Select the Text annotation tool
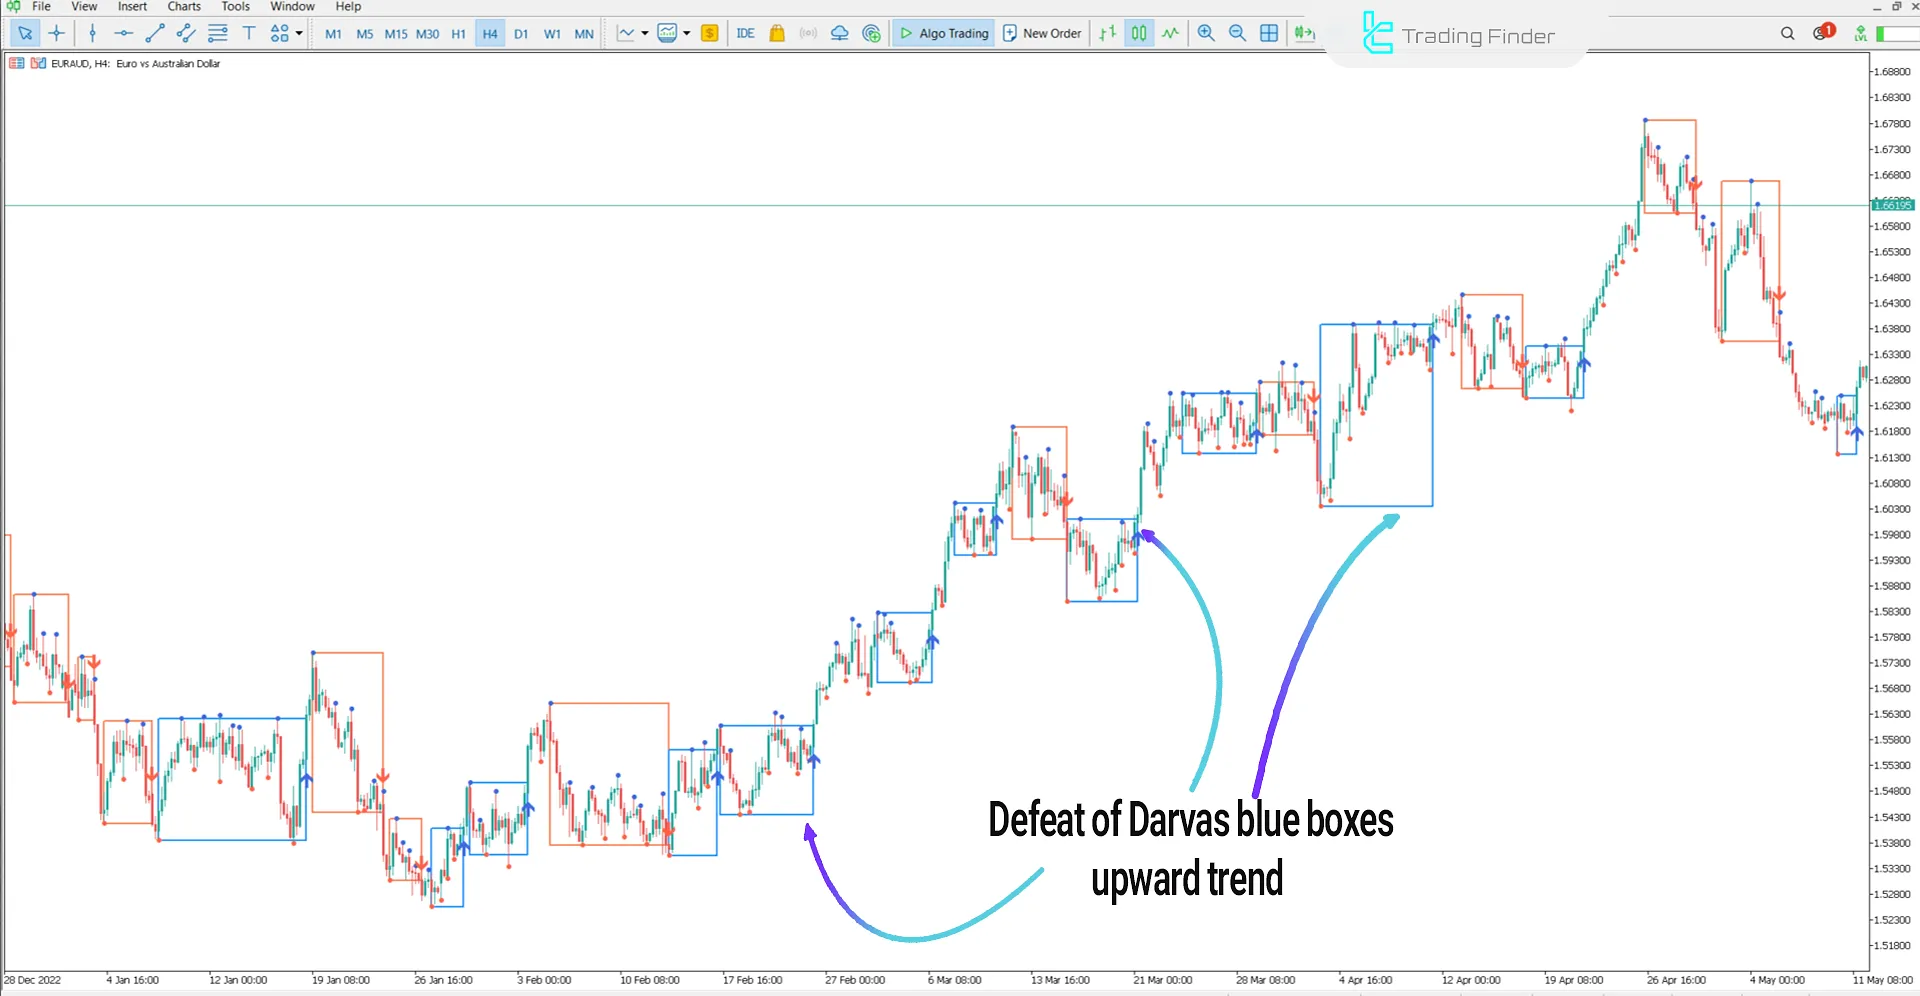 pyautogui.click(x=249, y=33)
